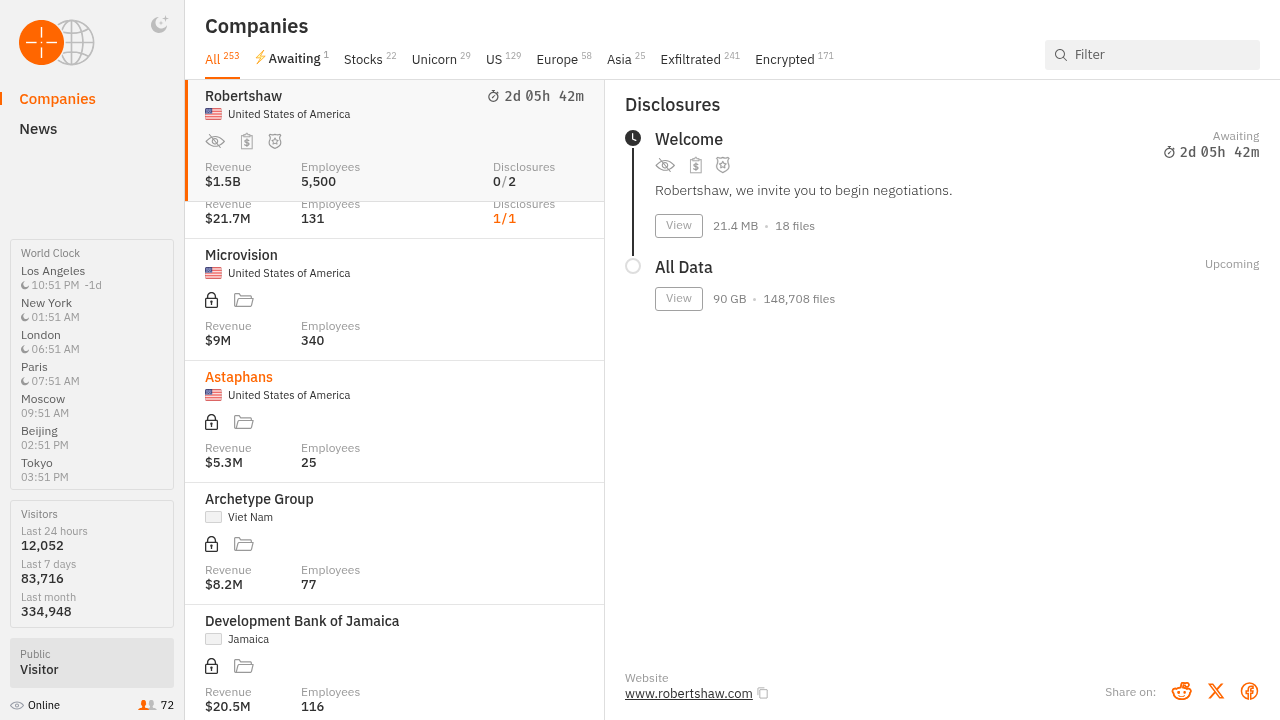Click the Online status eye icon
This screenshot has height=720, width=1280.
(x=17, y=705)
